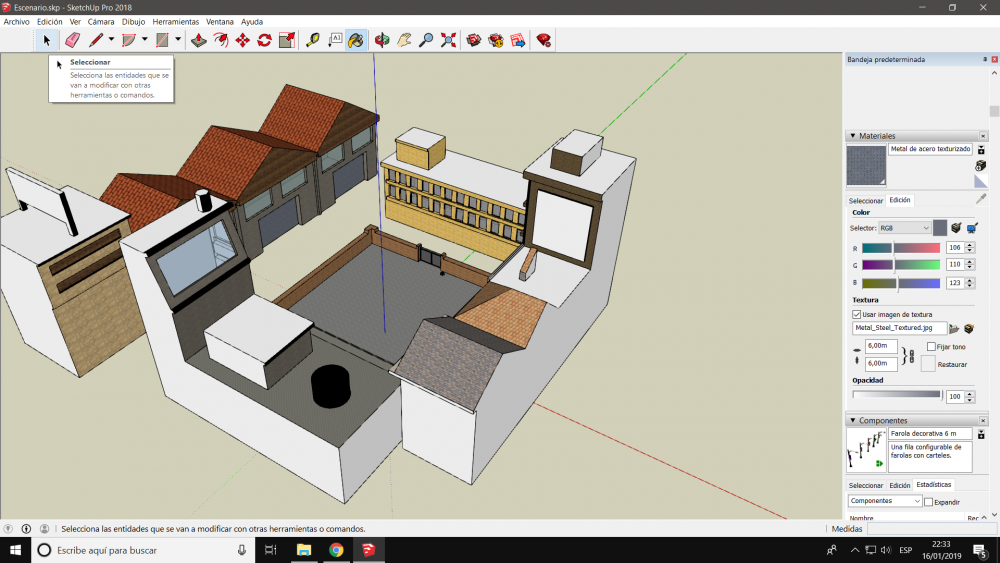Collapse the Materiales panel
Image resolution: width=1000 pixels, height=563 pixels.
click(853, 136)
